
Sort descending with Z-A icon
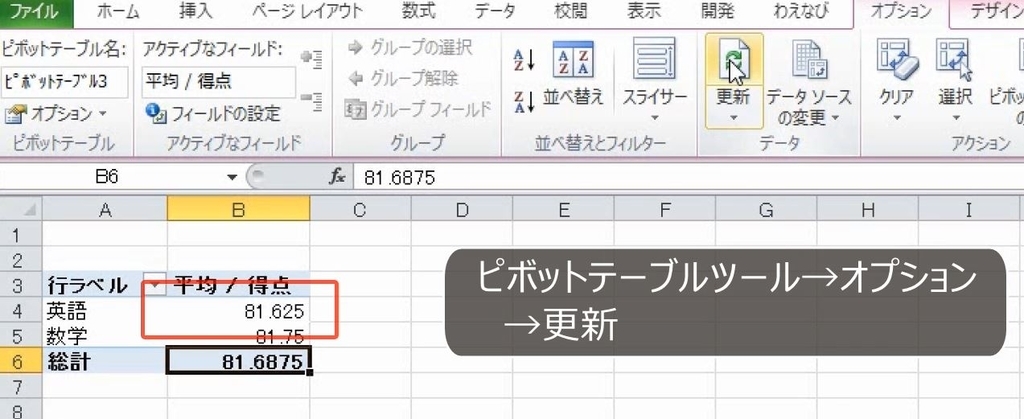point(524,101)
